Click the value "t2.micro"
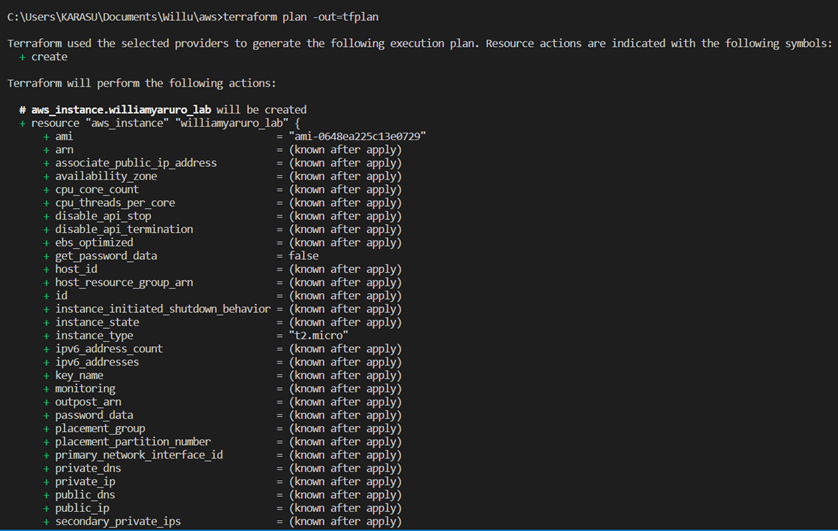This screenshot has height=531, width=838. (x=319, y=335)
